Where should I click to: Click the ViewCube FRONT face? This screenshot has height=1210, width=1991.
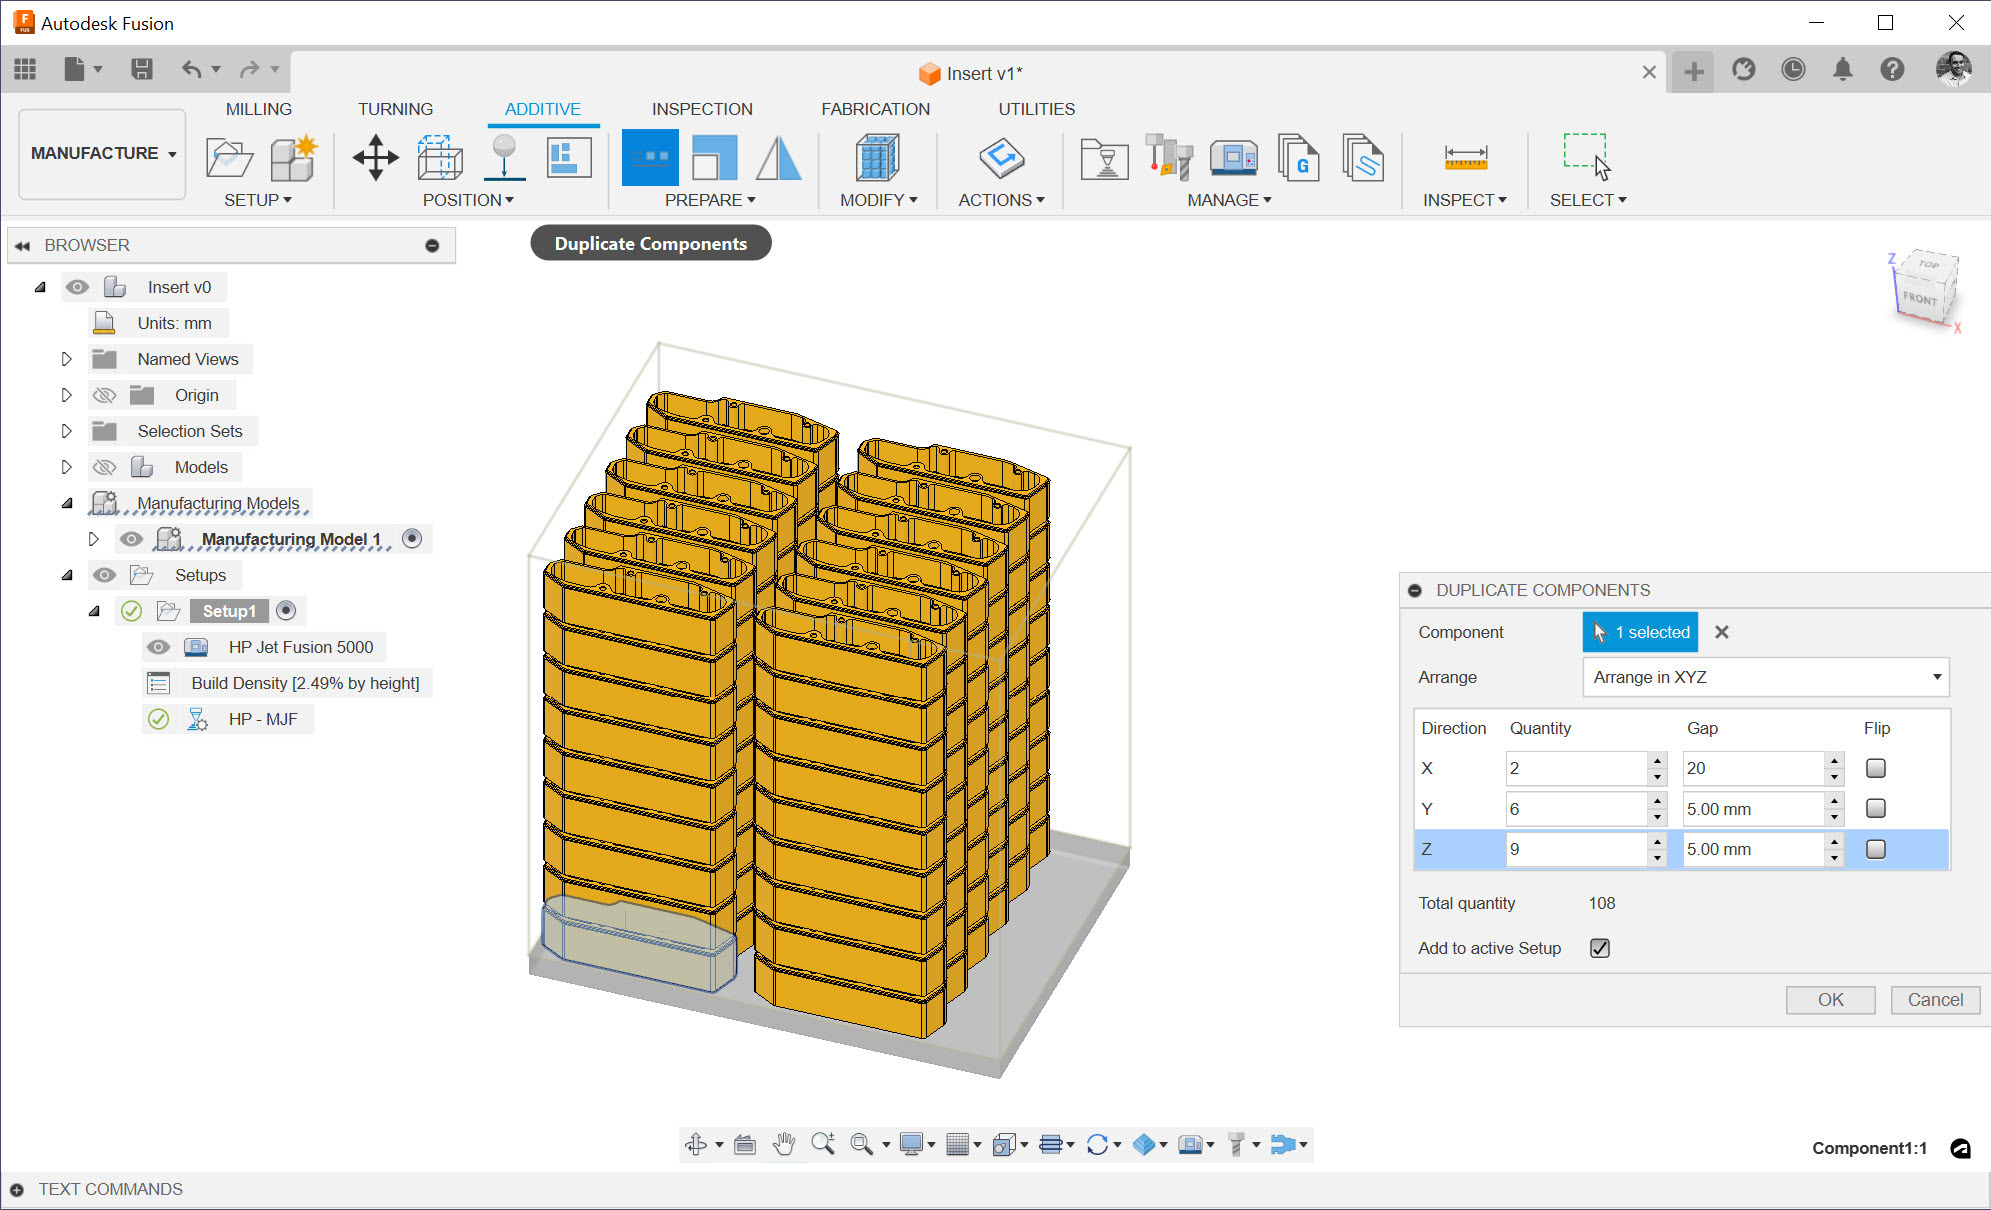tap(1920, 298)
